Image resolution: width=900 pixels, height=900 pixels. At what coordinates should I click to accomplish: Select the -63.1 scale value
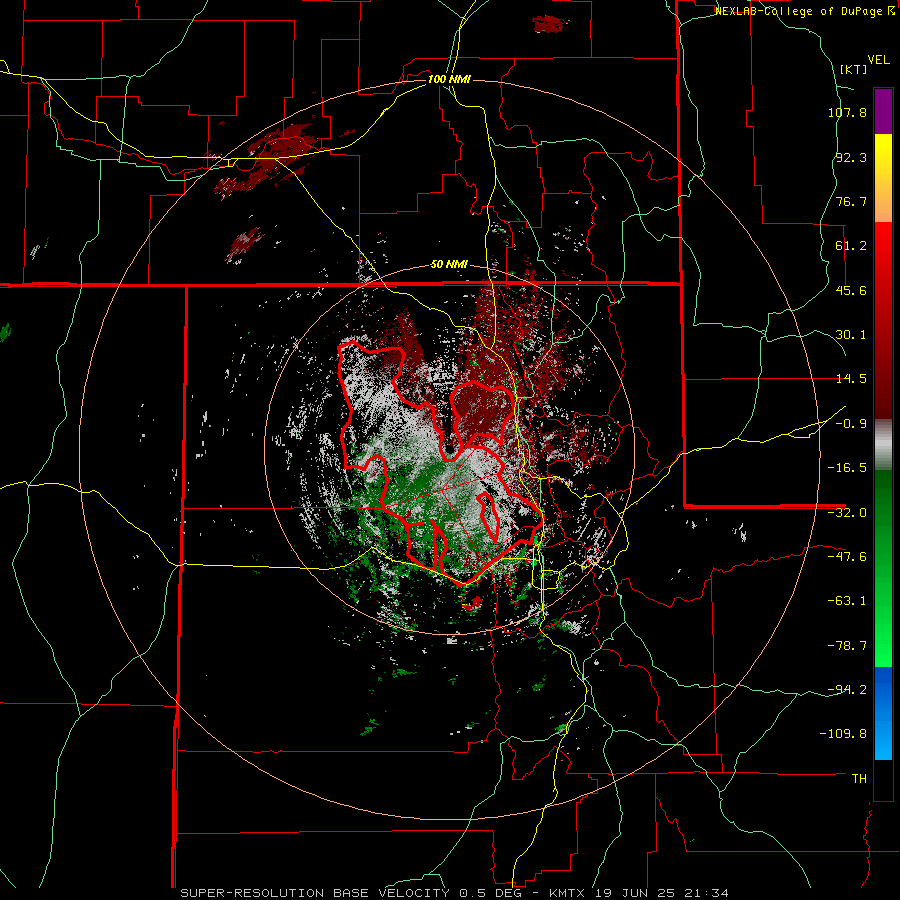(847, 601)
